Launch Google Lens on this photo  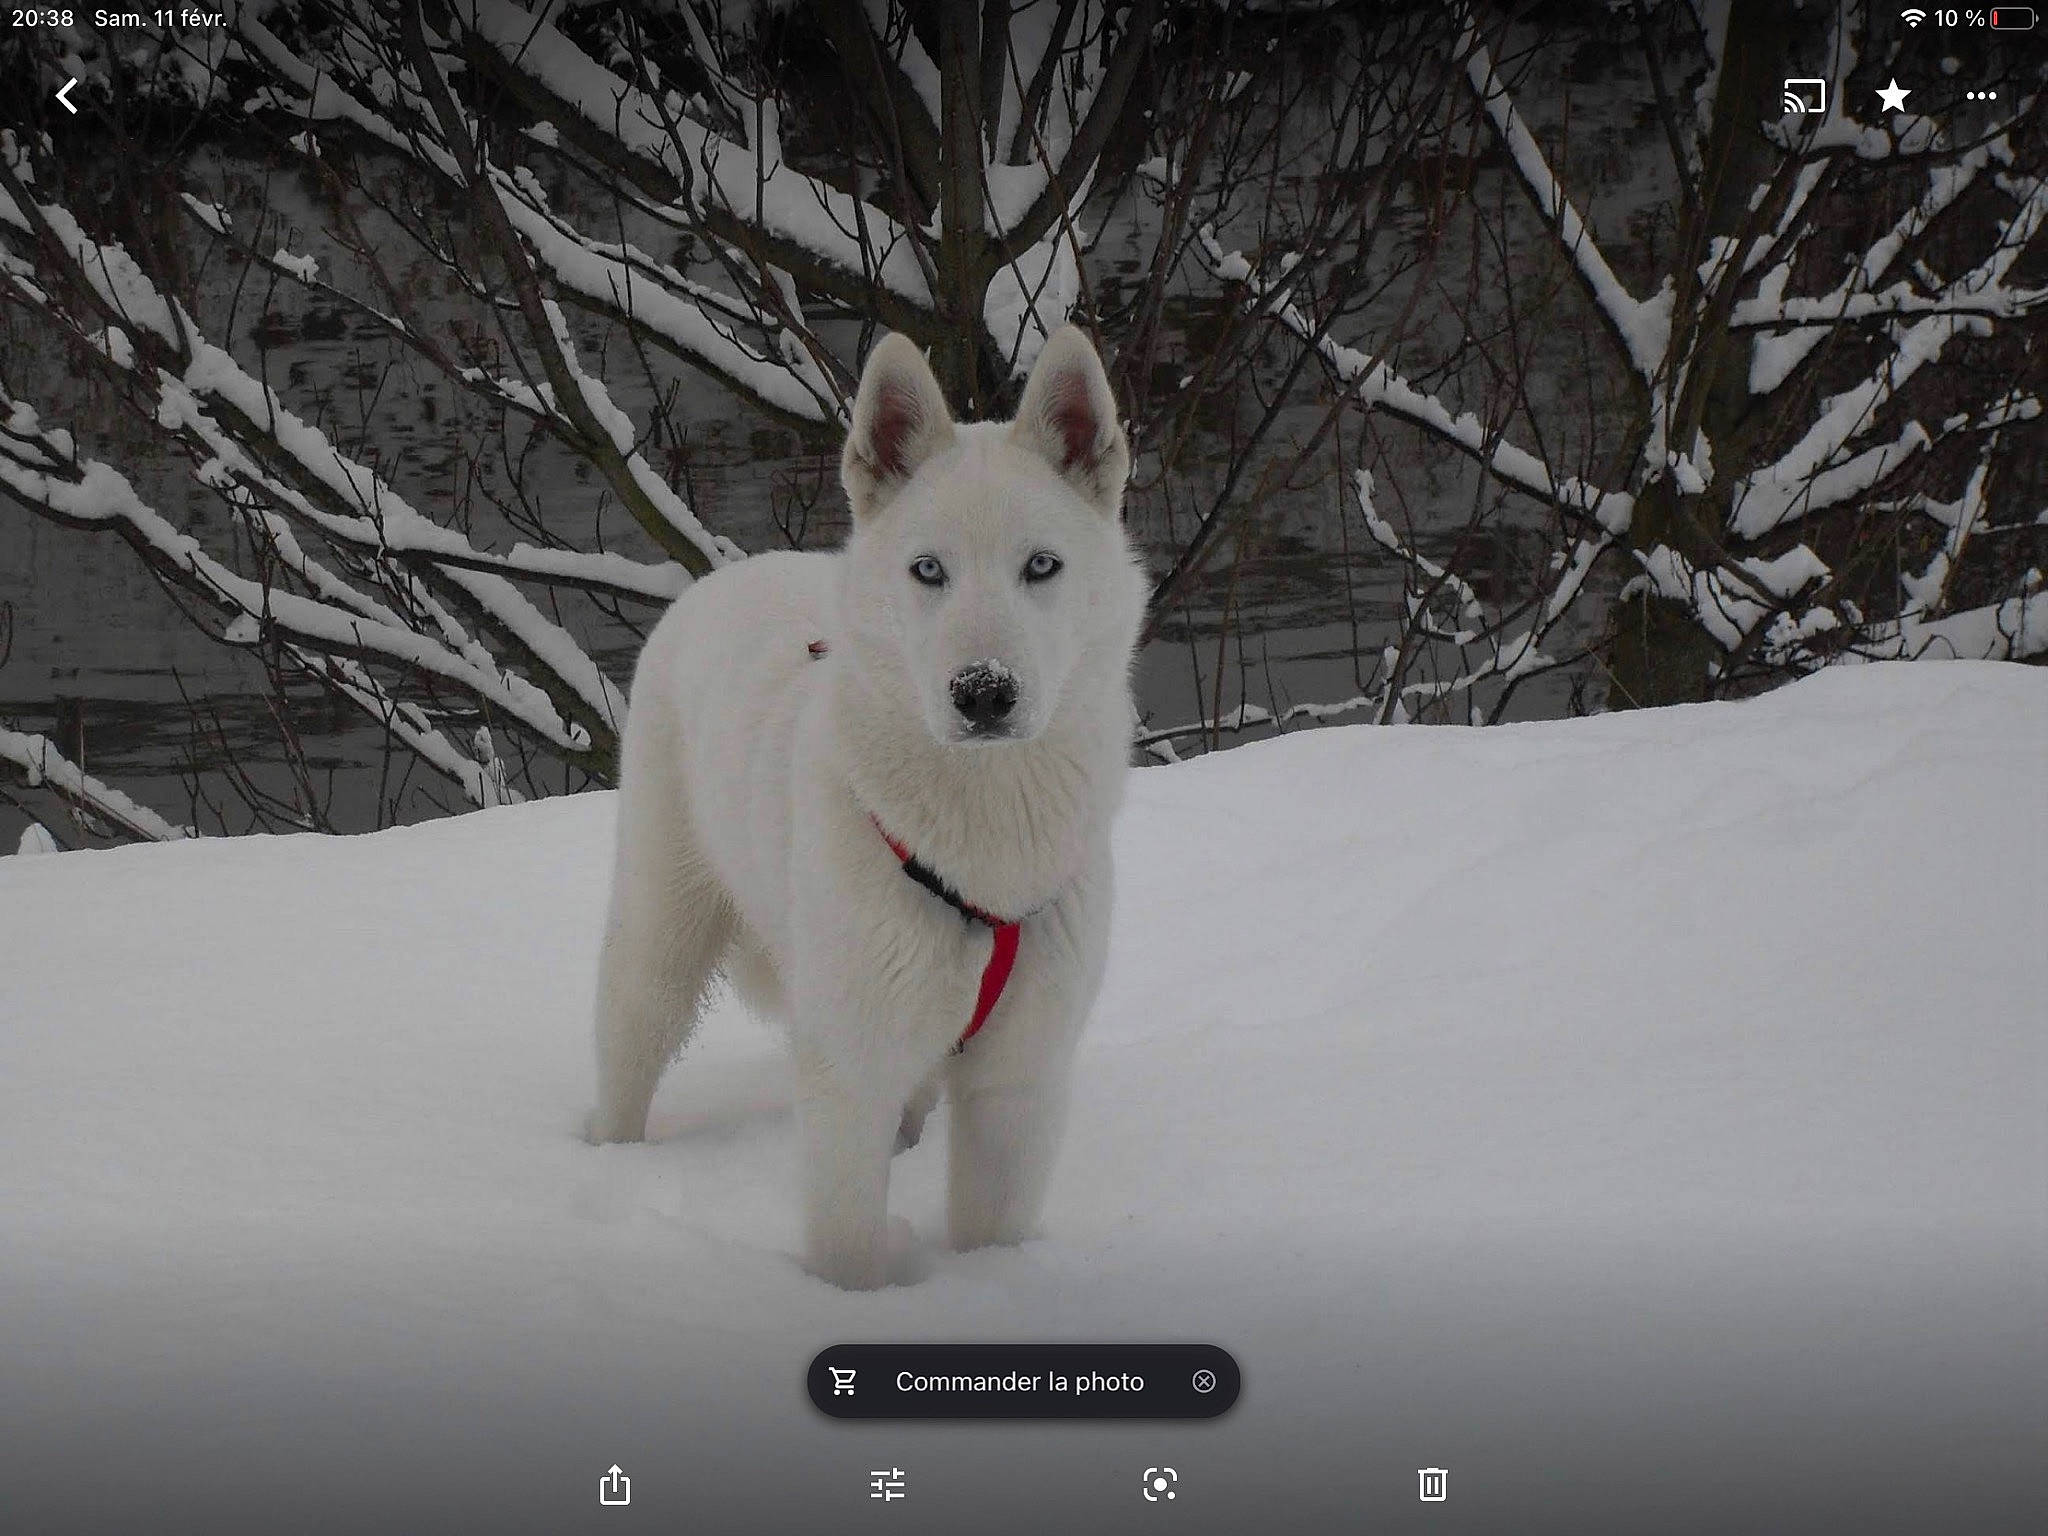click(x=1159, y=1484)
